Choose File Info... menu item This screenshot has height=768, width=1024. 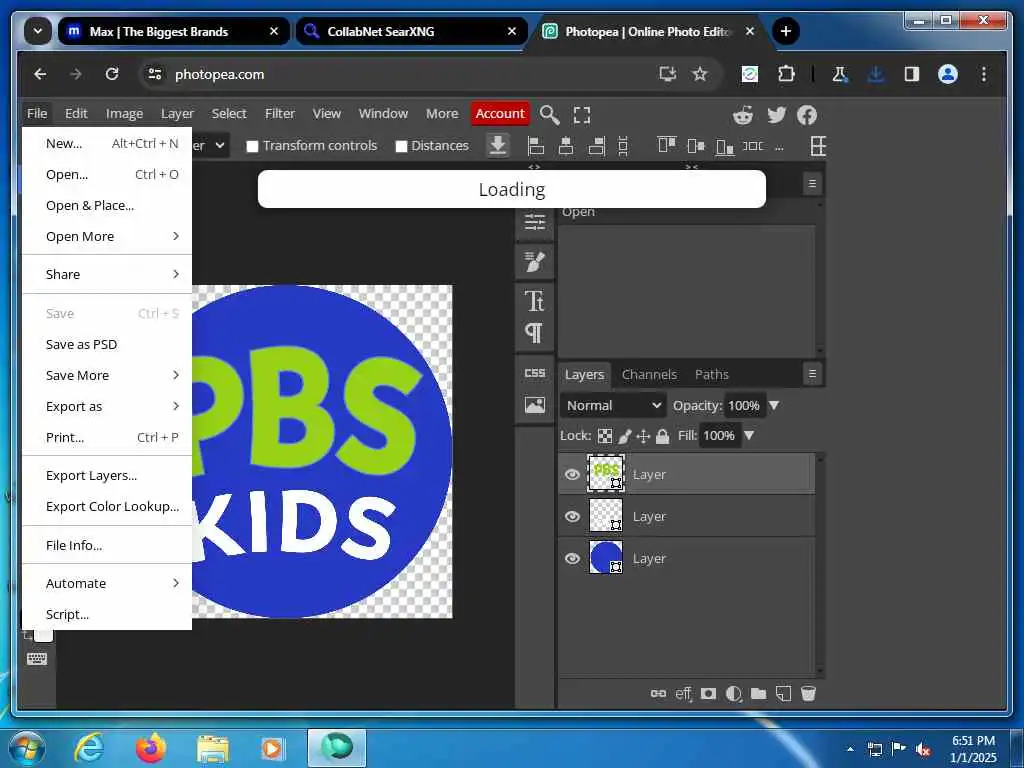pyautogui.click(x=107, y=545)
